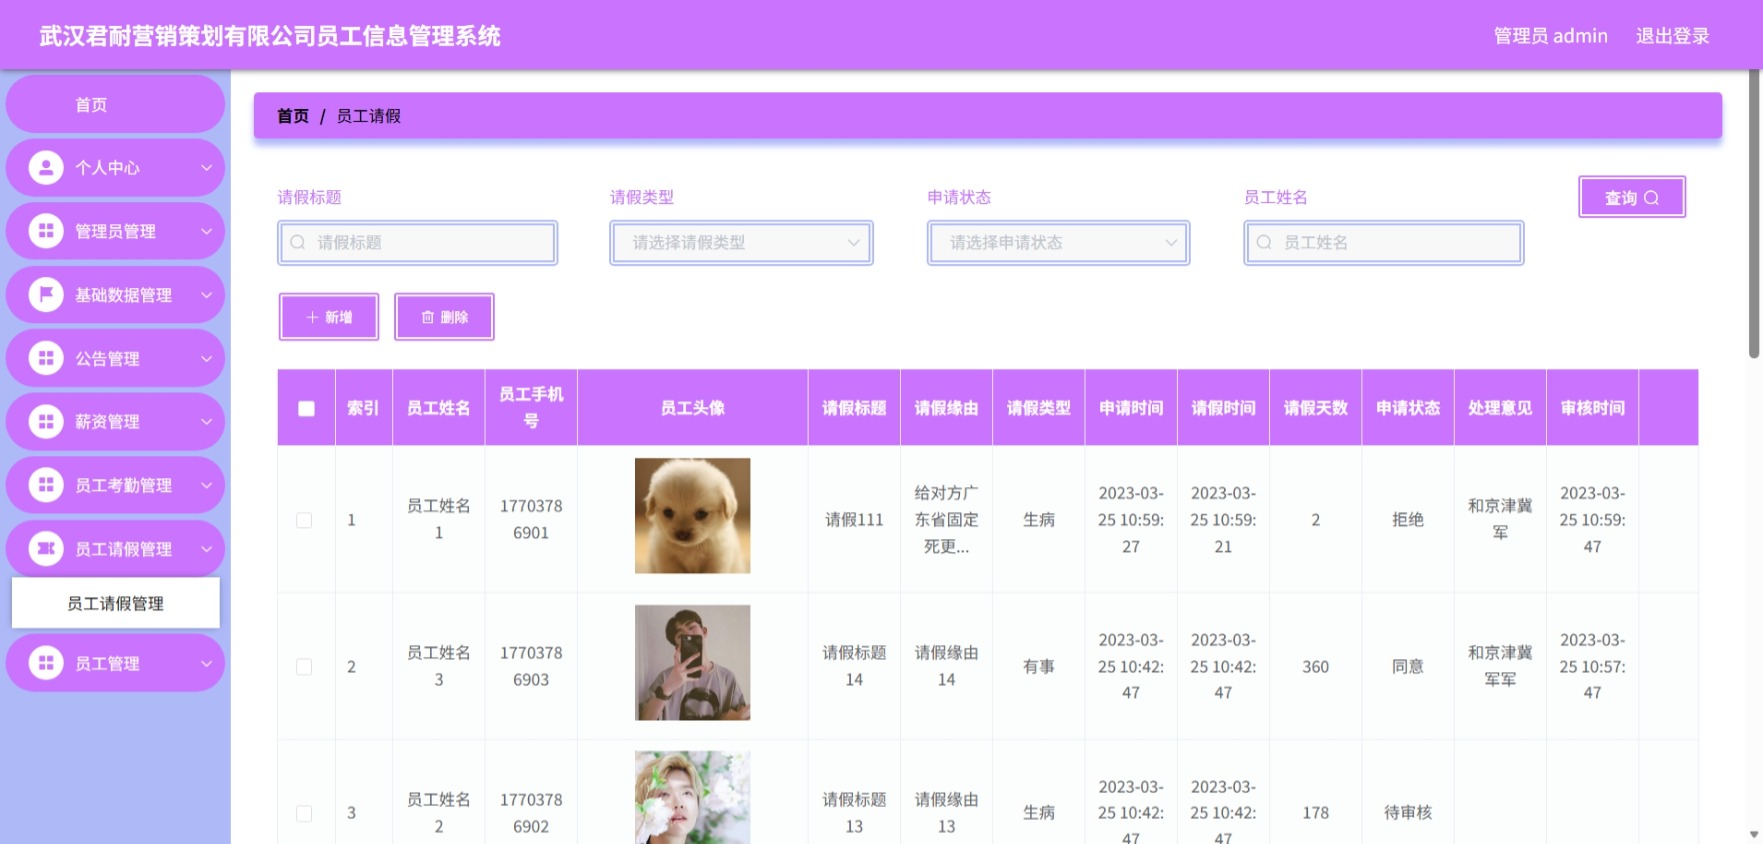
Task: Click phone number 17703786903 cell
Action: point(531,666)
